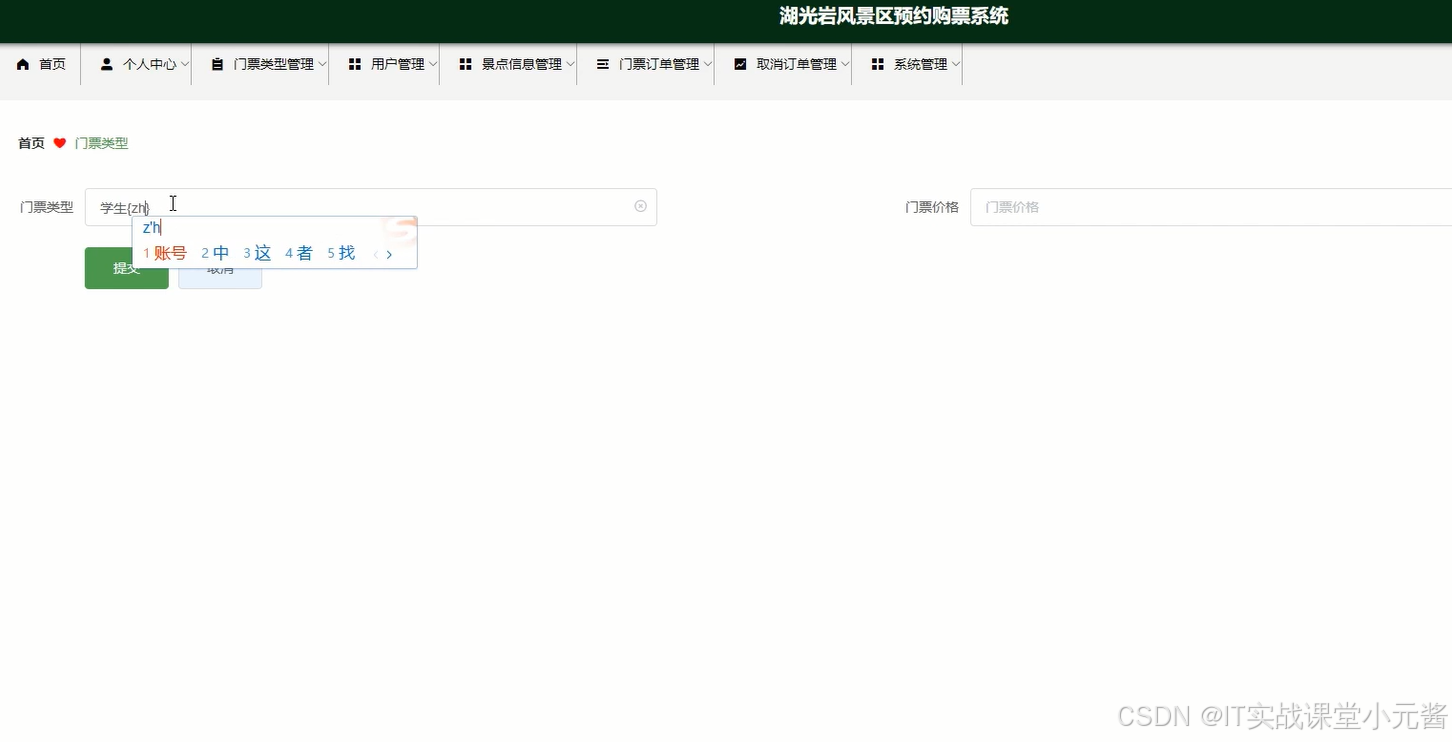1452x742 pixels.
Task: Go to the previous IME candidate page arrow
Action: tap(376, 254)
